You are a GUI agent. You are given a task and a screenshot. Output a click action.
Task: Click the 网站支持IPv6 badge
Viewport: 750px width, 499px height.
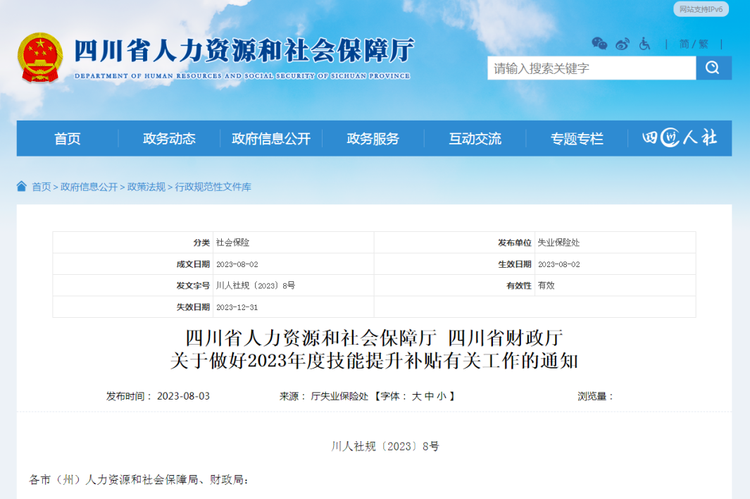click(701, 9)
